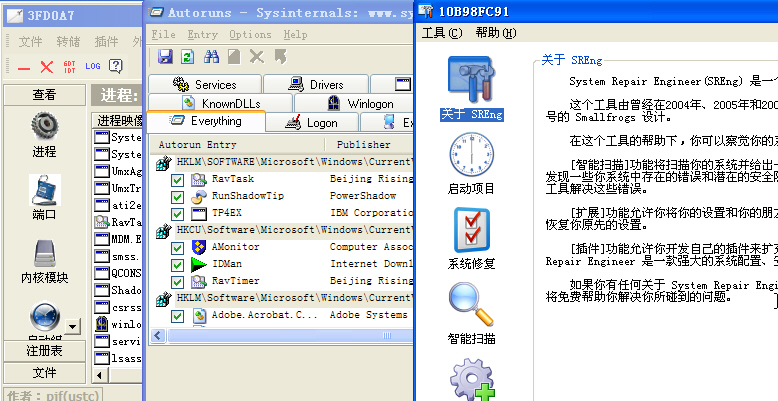Sort by the Autorun Entry column header
This screenshot has height=401, width=778.
(x=237, y=144)
